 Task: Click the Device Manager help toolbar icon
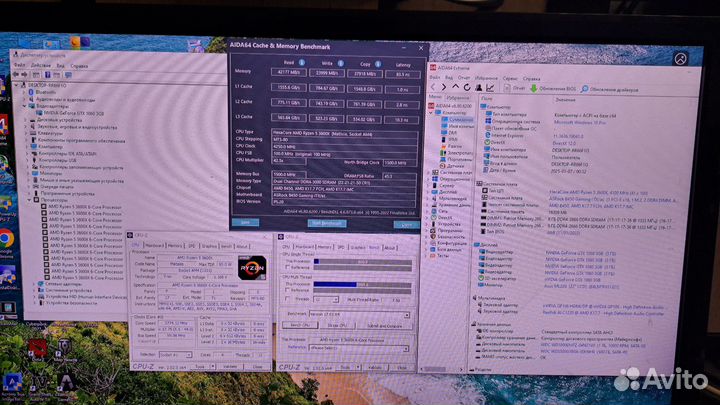coord(47,74)
